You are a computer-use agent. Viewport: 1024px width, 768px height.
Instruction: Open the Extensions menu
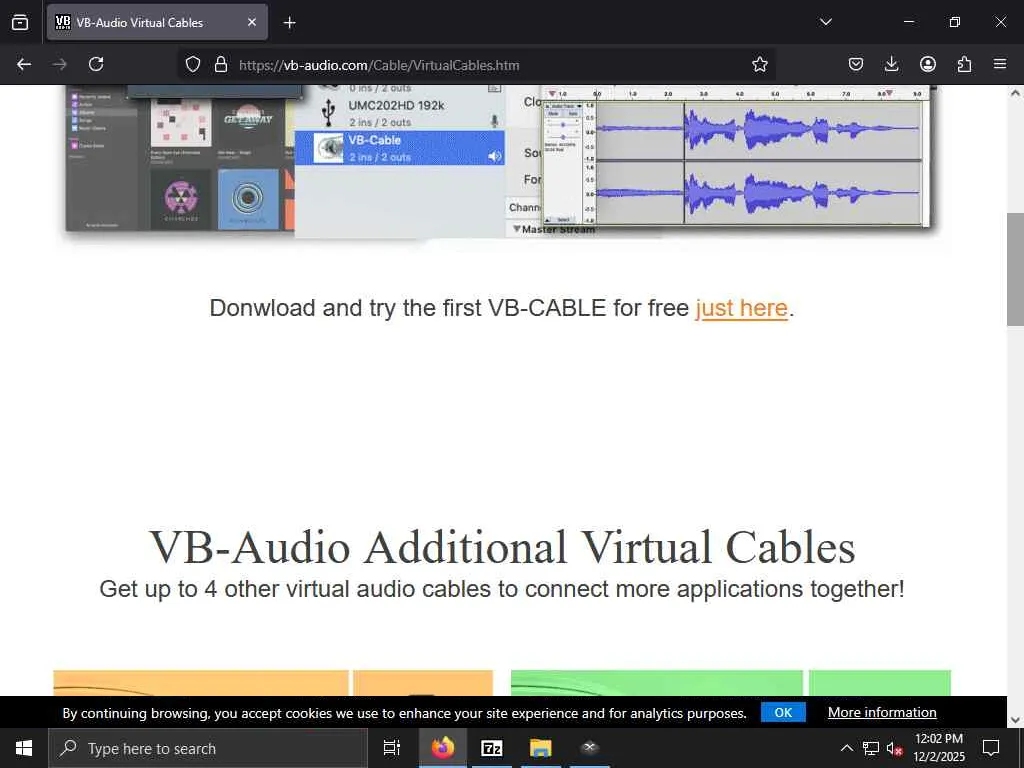[x=964, y=64]
